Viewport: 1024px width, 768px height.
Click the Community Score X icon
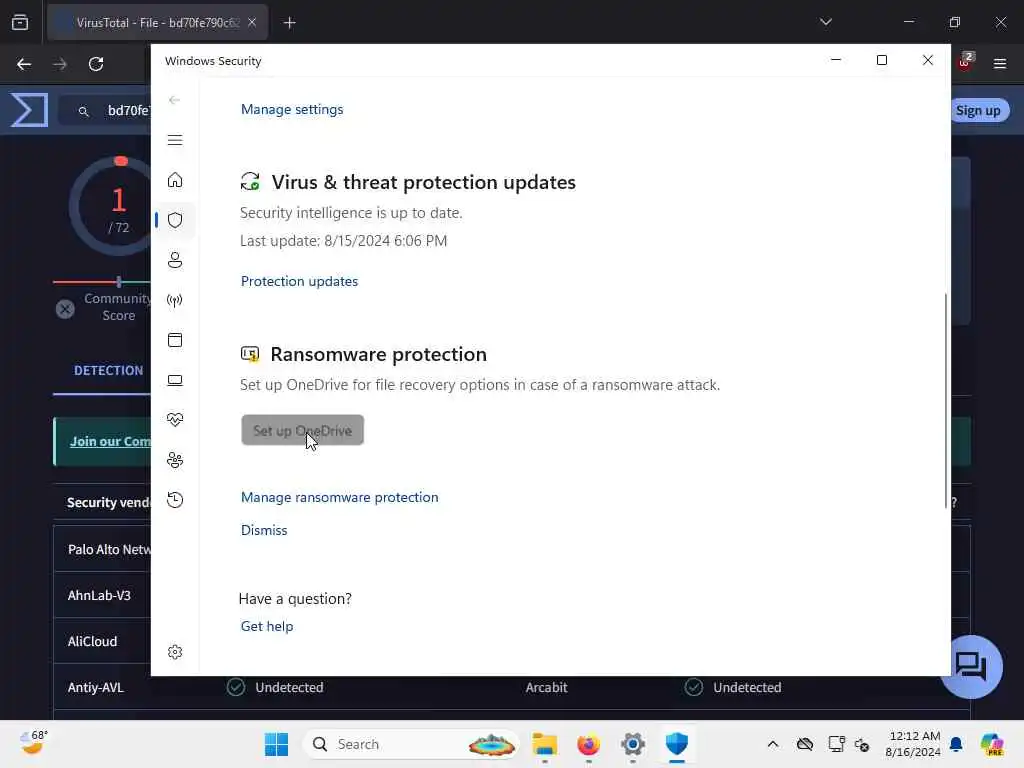coord(65,309)
